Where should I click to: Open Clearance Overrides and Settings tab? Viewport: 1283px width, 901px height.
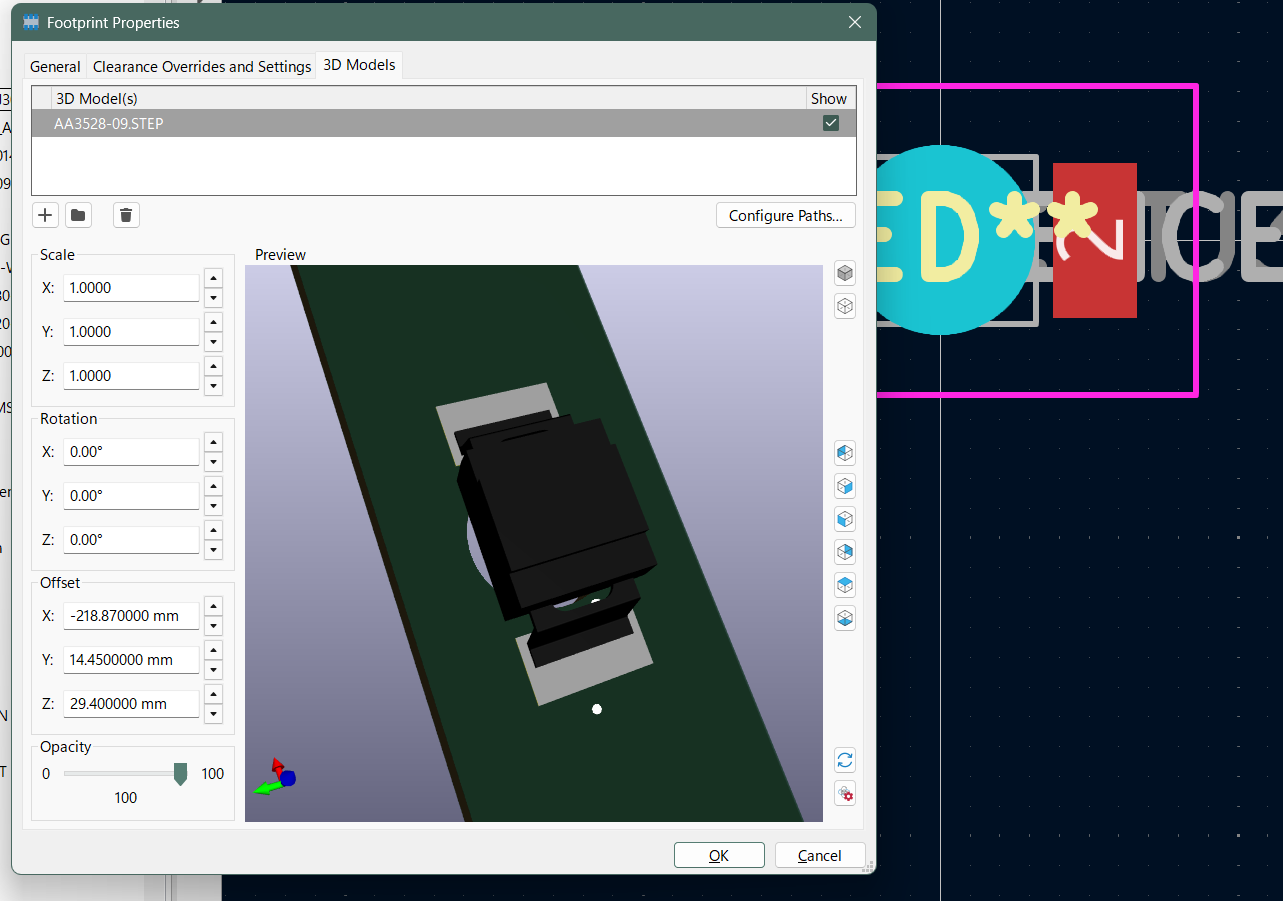point(202,67)
